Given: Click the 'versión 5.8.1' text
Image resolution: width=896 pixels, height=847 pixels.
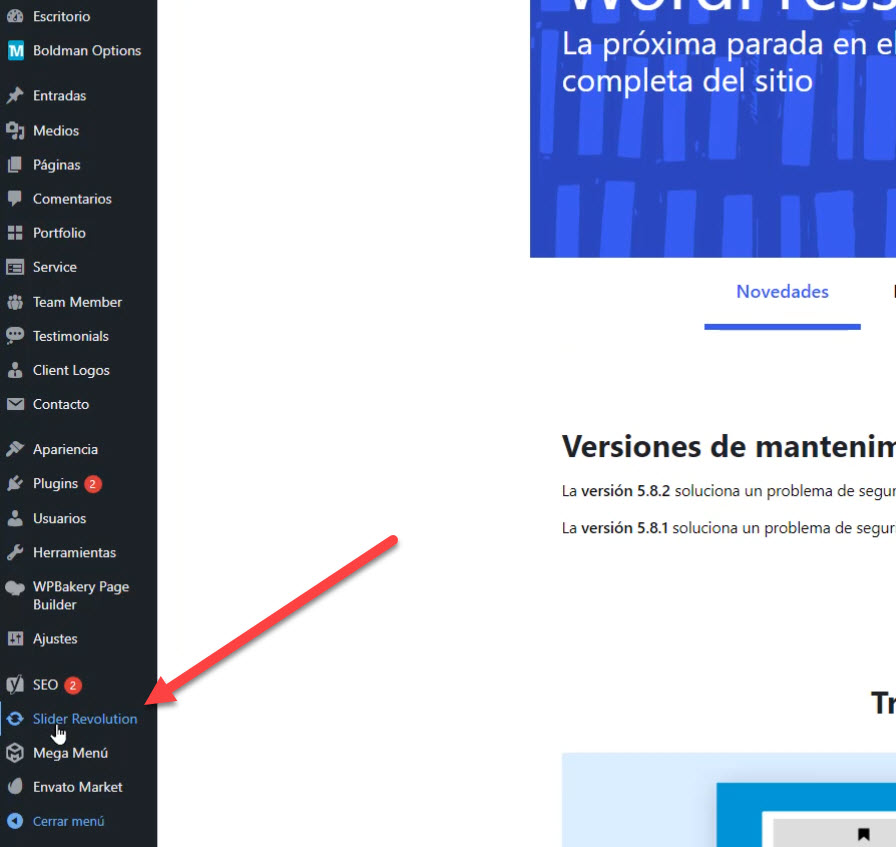Looking at the screenshot, I should pos(625,528).
